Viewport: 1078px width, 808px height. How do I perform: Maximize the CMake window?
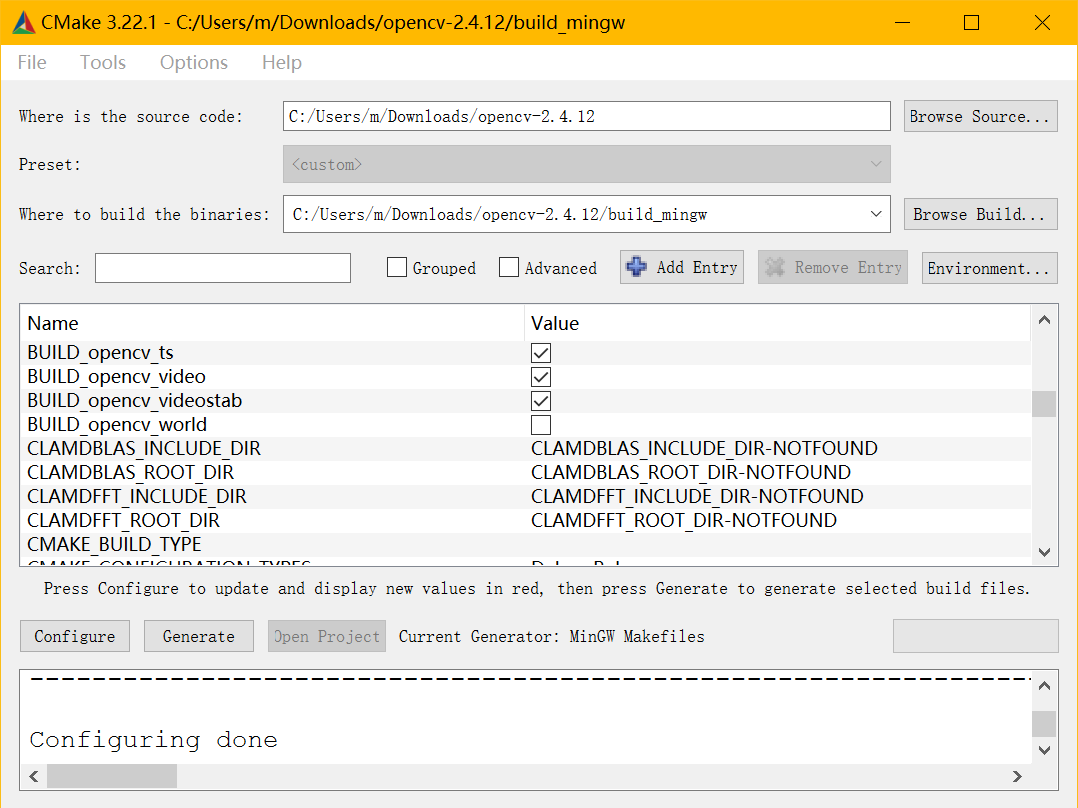(x=971, y=23)
